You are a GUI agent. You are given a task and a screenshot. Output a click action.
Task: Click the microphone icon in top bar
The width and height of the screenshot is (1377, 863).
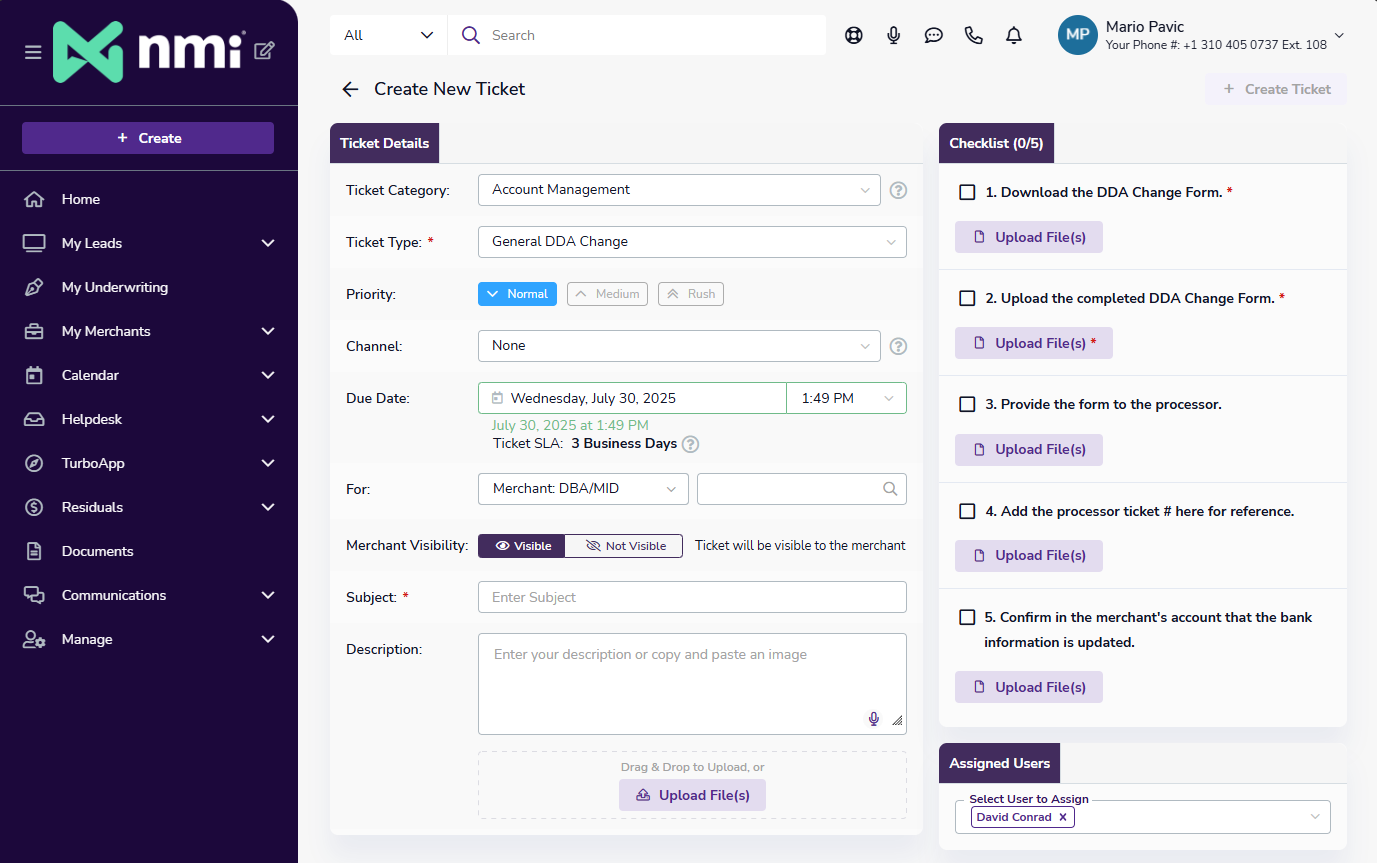point(894,35)
